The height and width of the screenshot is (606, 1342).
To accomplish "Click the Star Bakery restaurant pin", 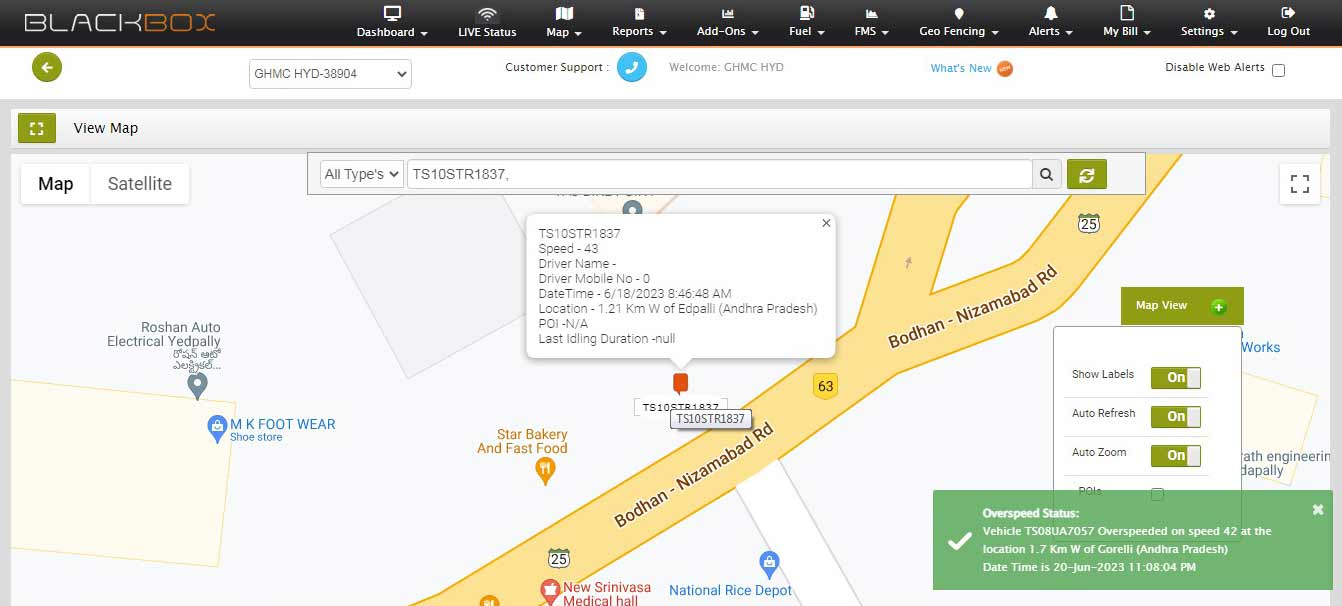I will click(546, 472).
